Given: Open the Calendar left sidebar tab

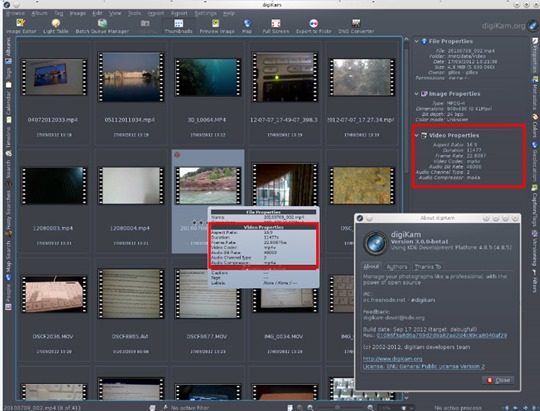Looking at the screenshot, I should pyautogui.click(x=8, y=107).
